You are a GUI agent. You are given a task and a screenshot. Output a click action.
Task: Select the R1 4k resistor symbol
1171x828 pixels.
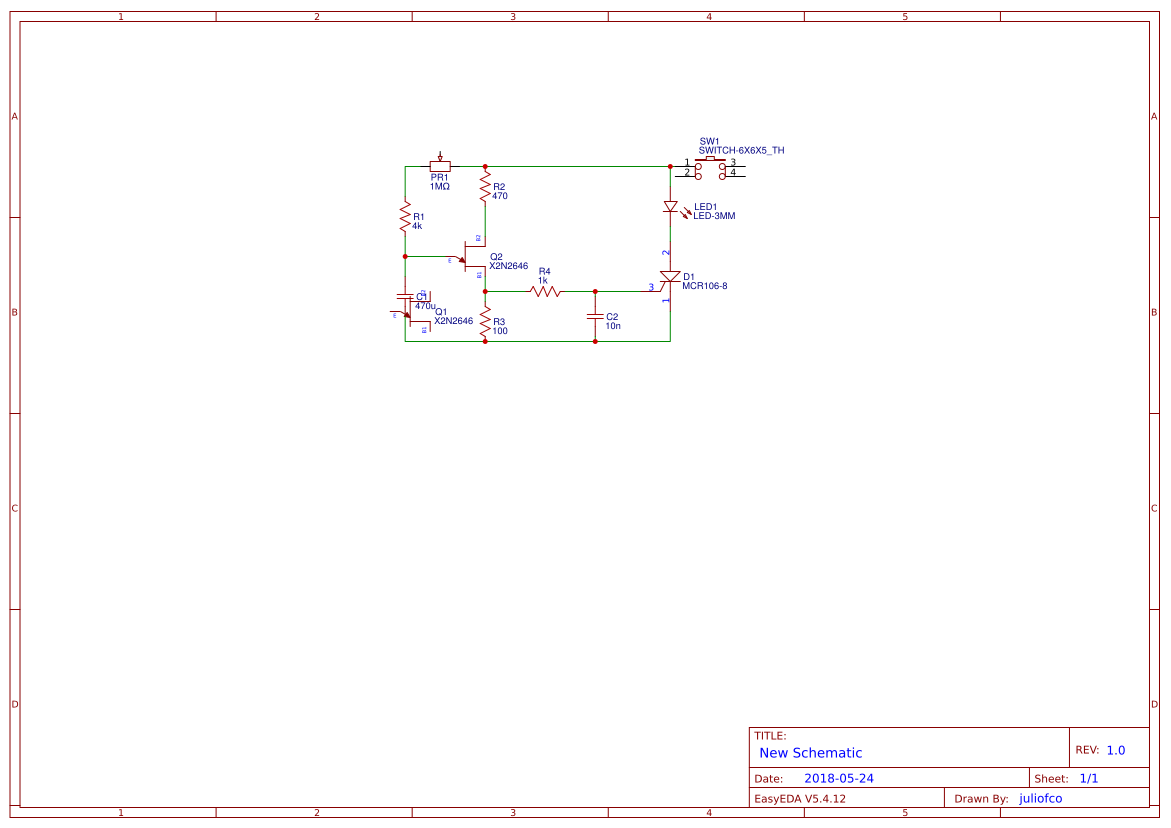[x=405, y=216]
